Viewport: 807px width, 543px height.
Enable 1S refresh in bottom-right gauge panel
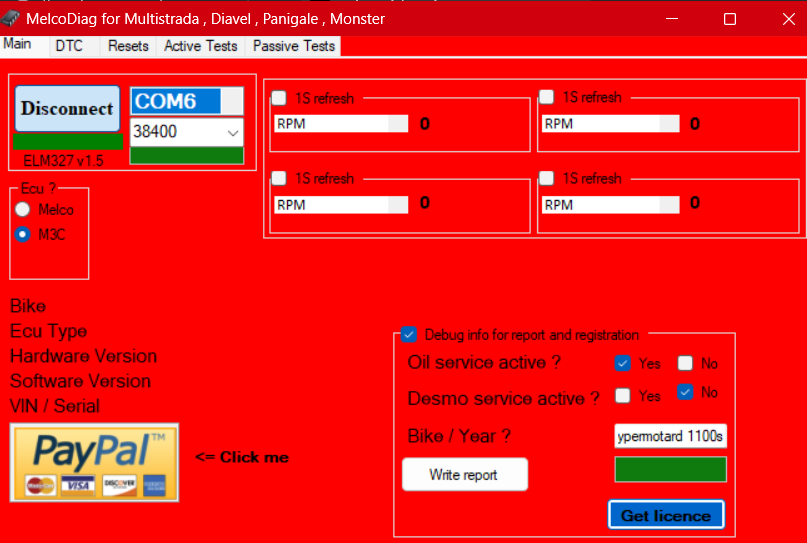tap(547, 178)
